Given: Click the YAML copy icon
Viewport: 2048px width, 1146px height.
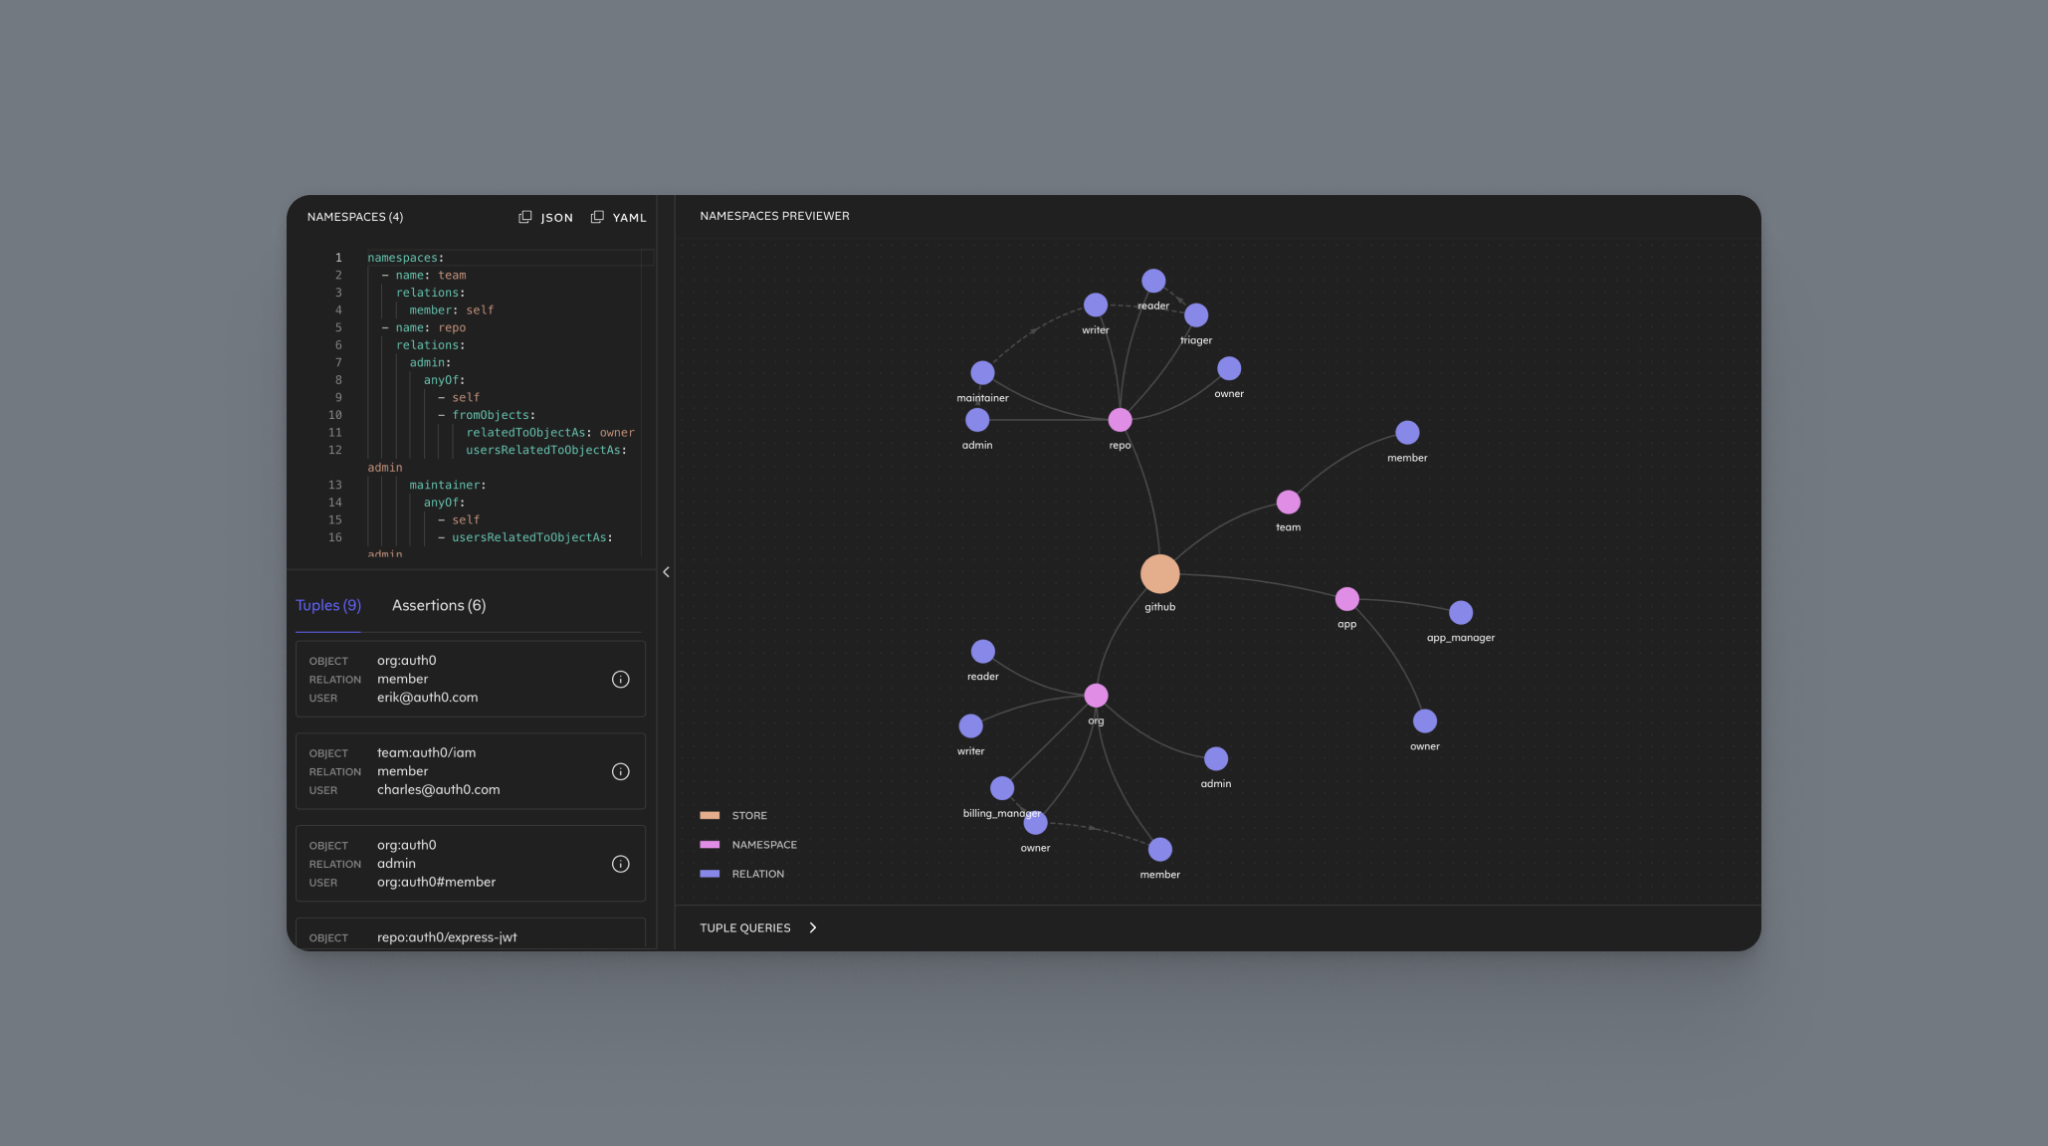Looking at the screenshot, I should (597, 217).
